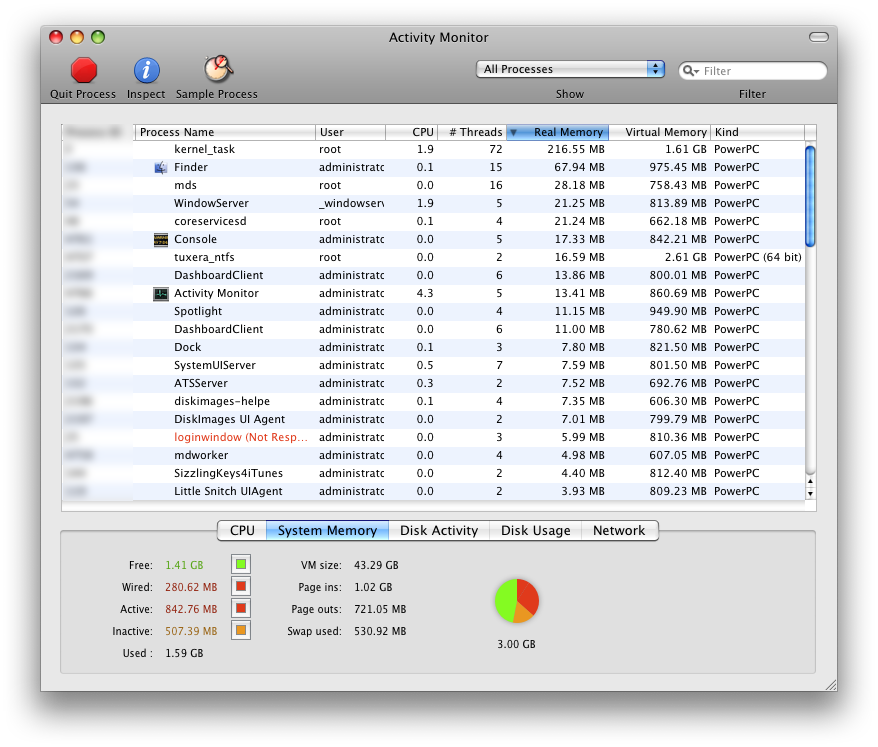Select the DashboardClient row using 11.00 MB

coord(434,329)
